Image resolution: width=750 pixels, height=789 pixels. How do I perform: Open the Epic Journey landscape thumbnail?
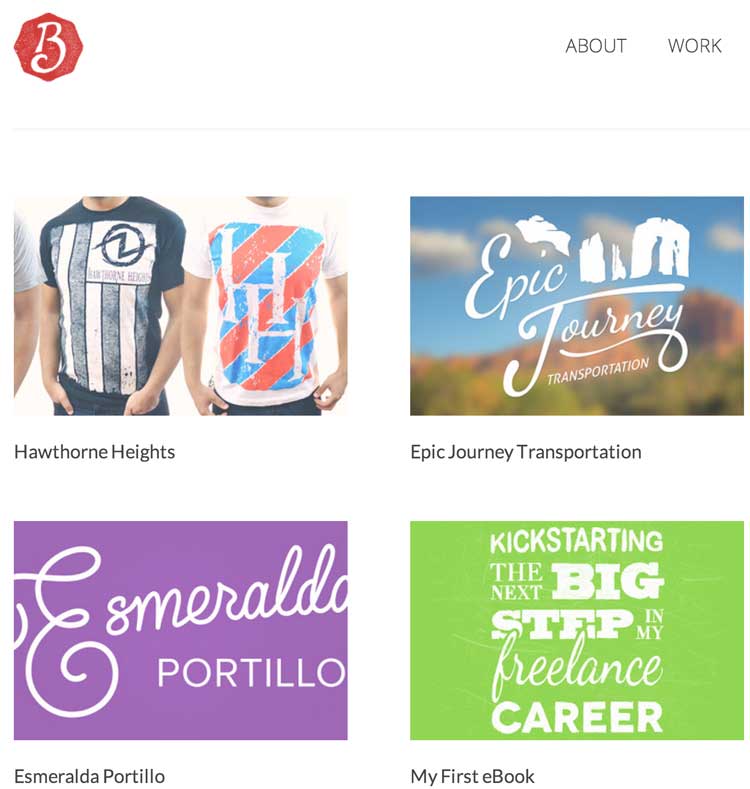coord(577,305)
